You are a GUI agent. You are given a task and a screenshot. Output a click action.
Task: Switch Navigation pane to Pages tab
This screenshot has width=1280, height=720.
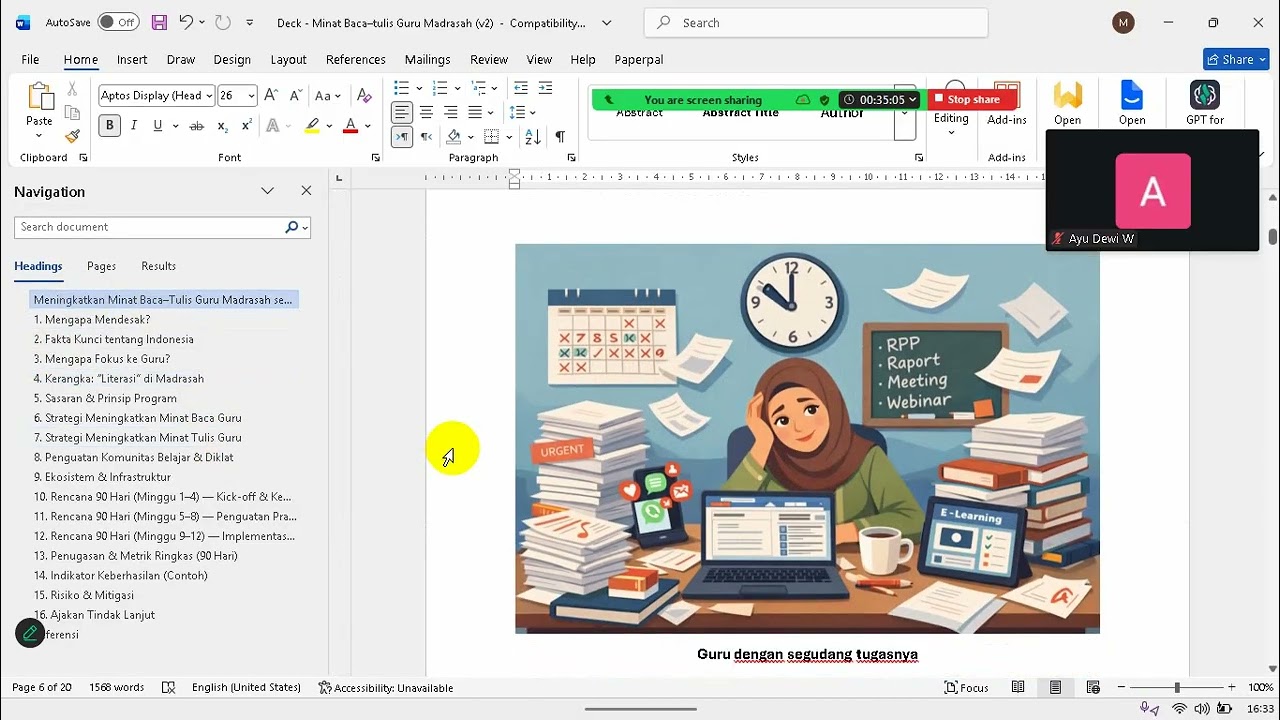101,266
